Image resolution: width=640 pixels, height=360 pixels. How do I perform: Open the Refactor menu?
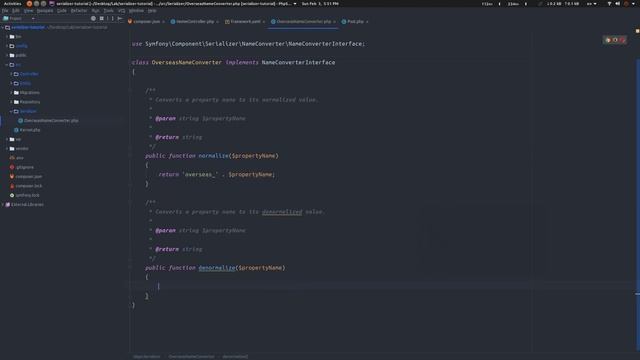tap(79, 11)
